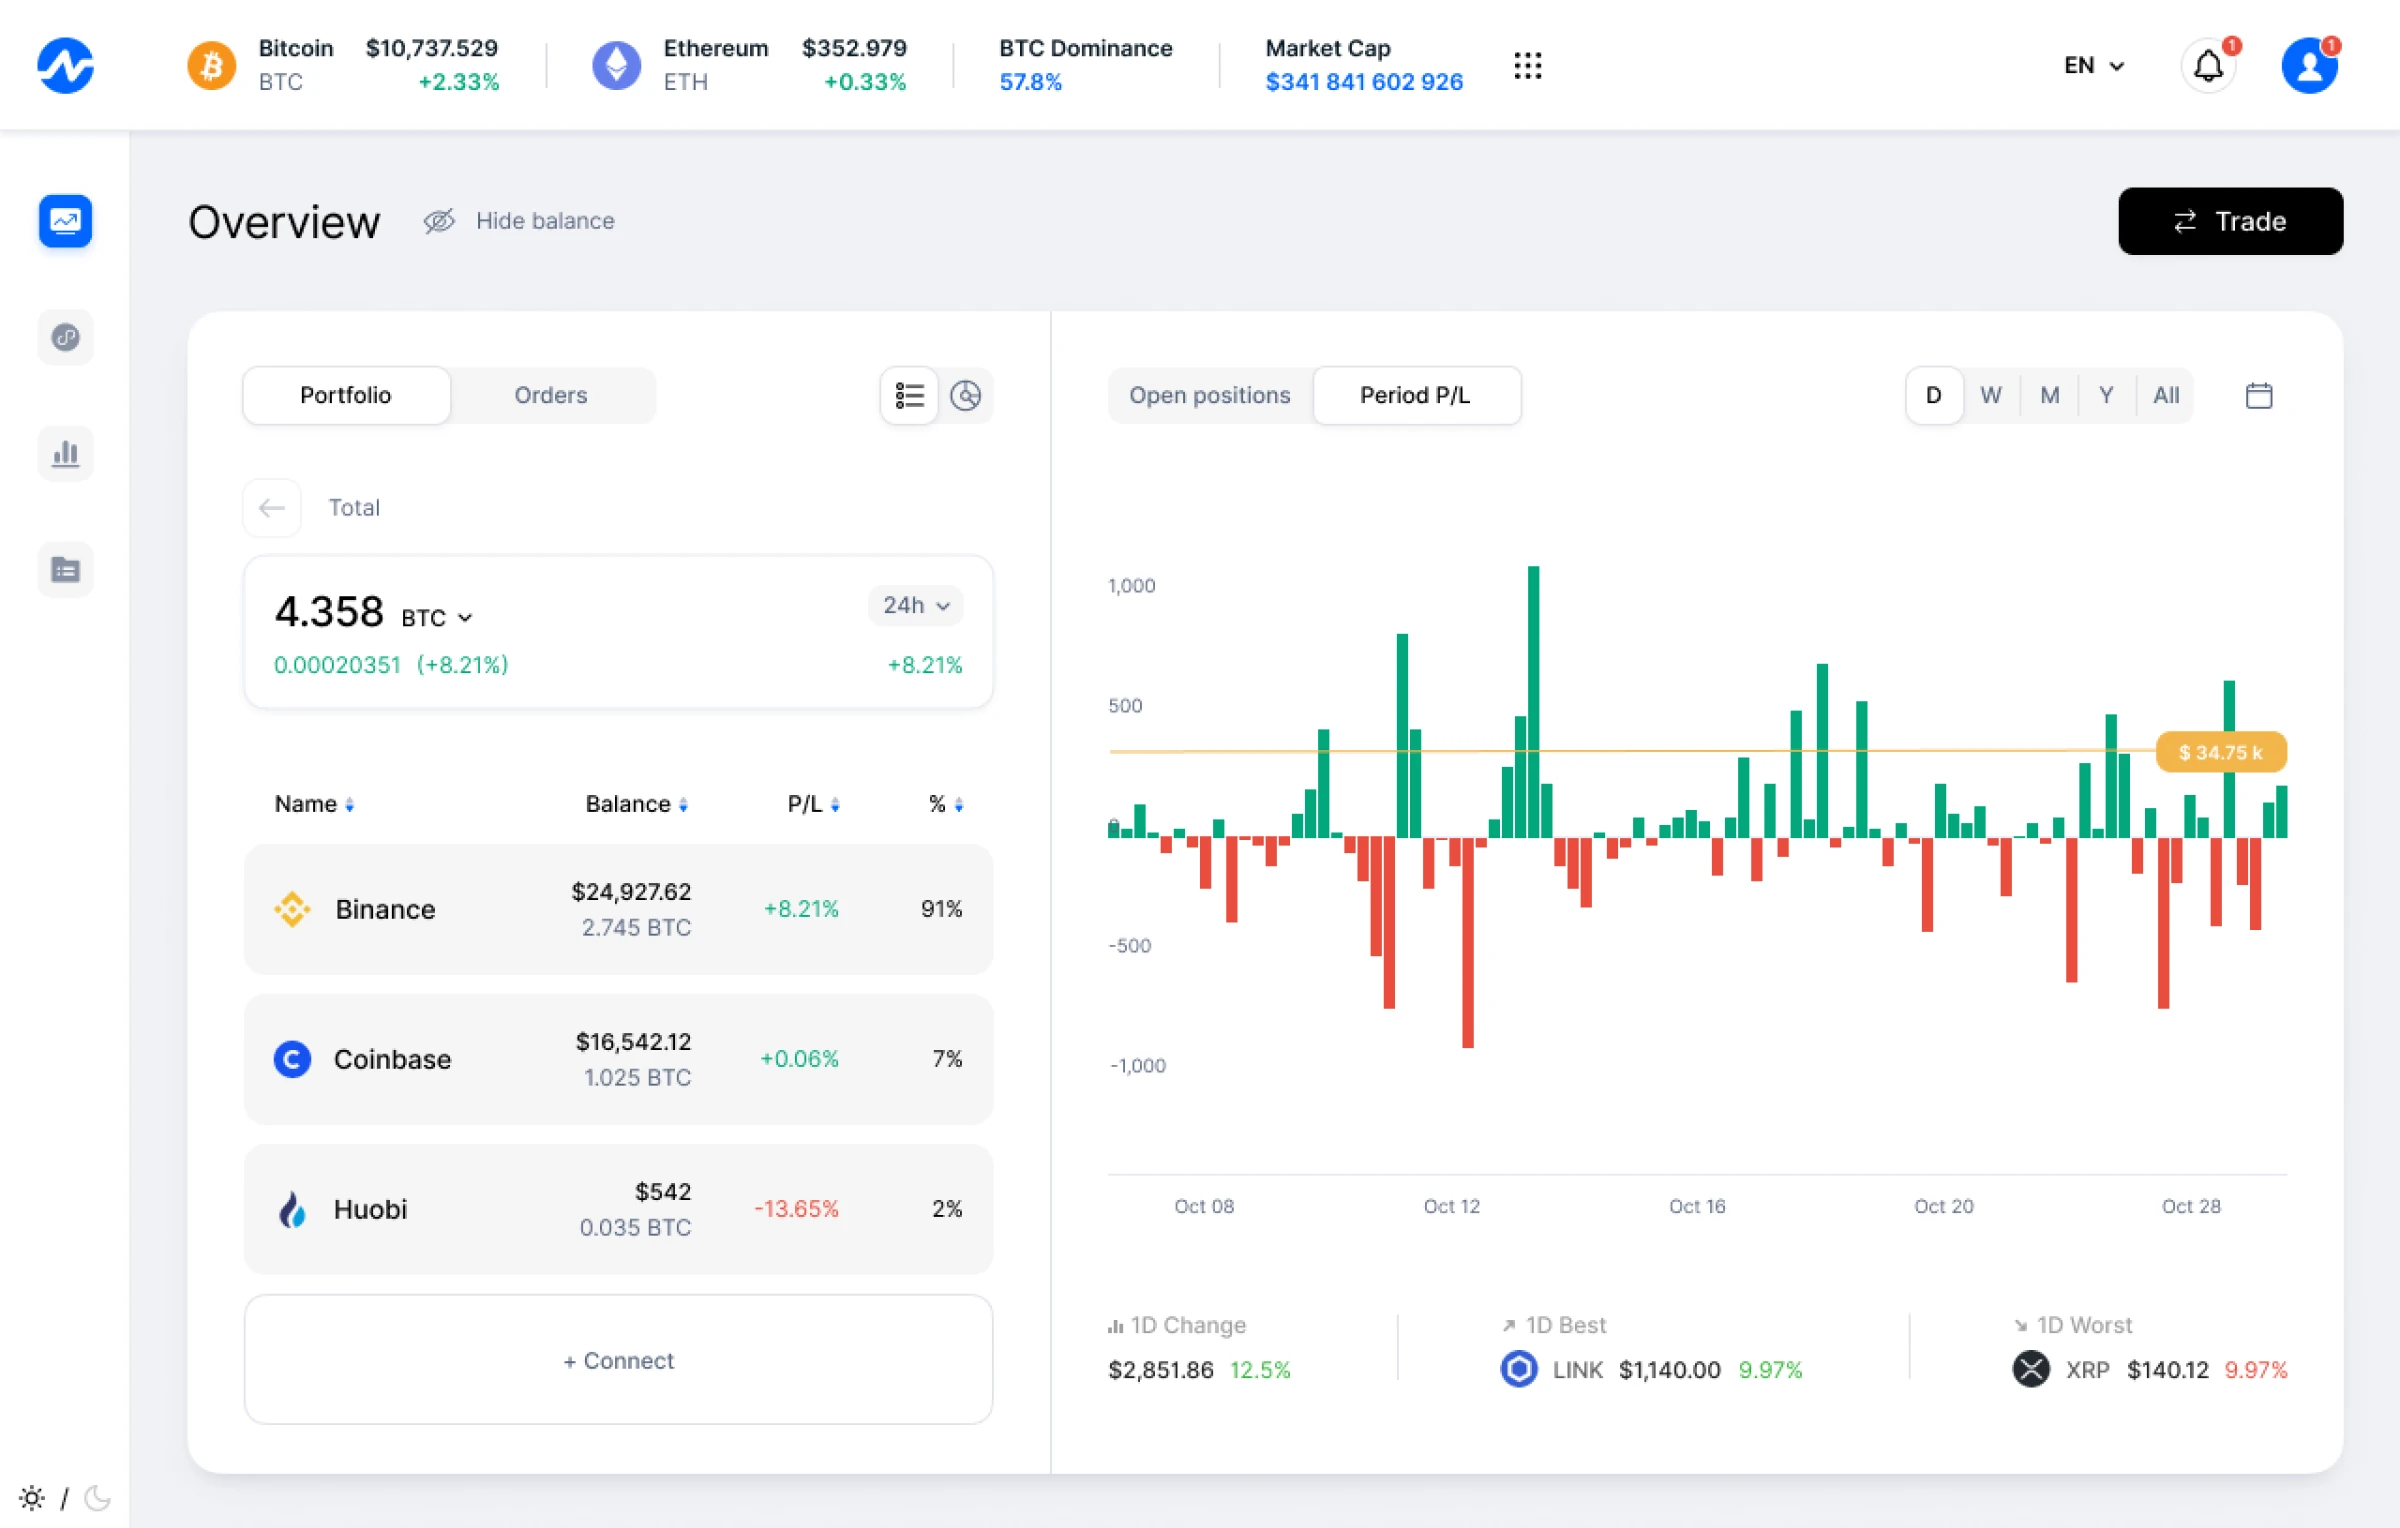
Task: Select the Open positions tab
Action: (1209, 396)
